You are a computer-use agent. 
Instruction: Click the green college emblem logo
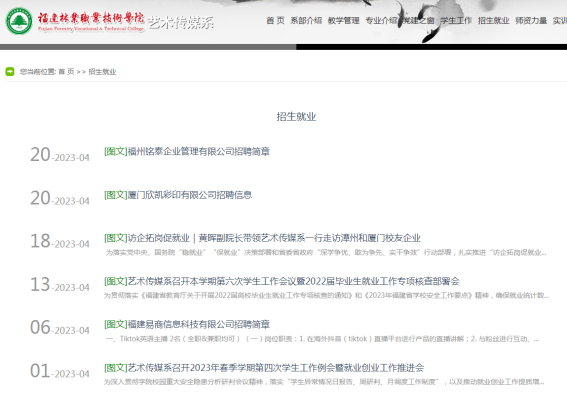[x=19, y=21]
